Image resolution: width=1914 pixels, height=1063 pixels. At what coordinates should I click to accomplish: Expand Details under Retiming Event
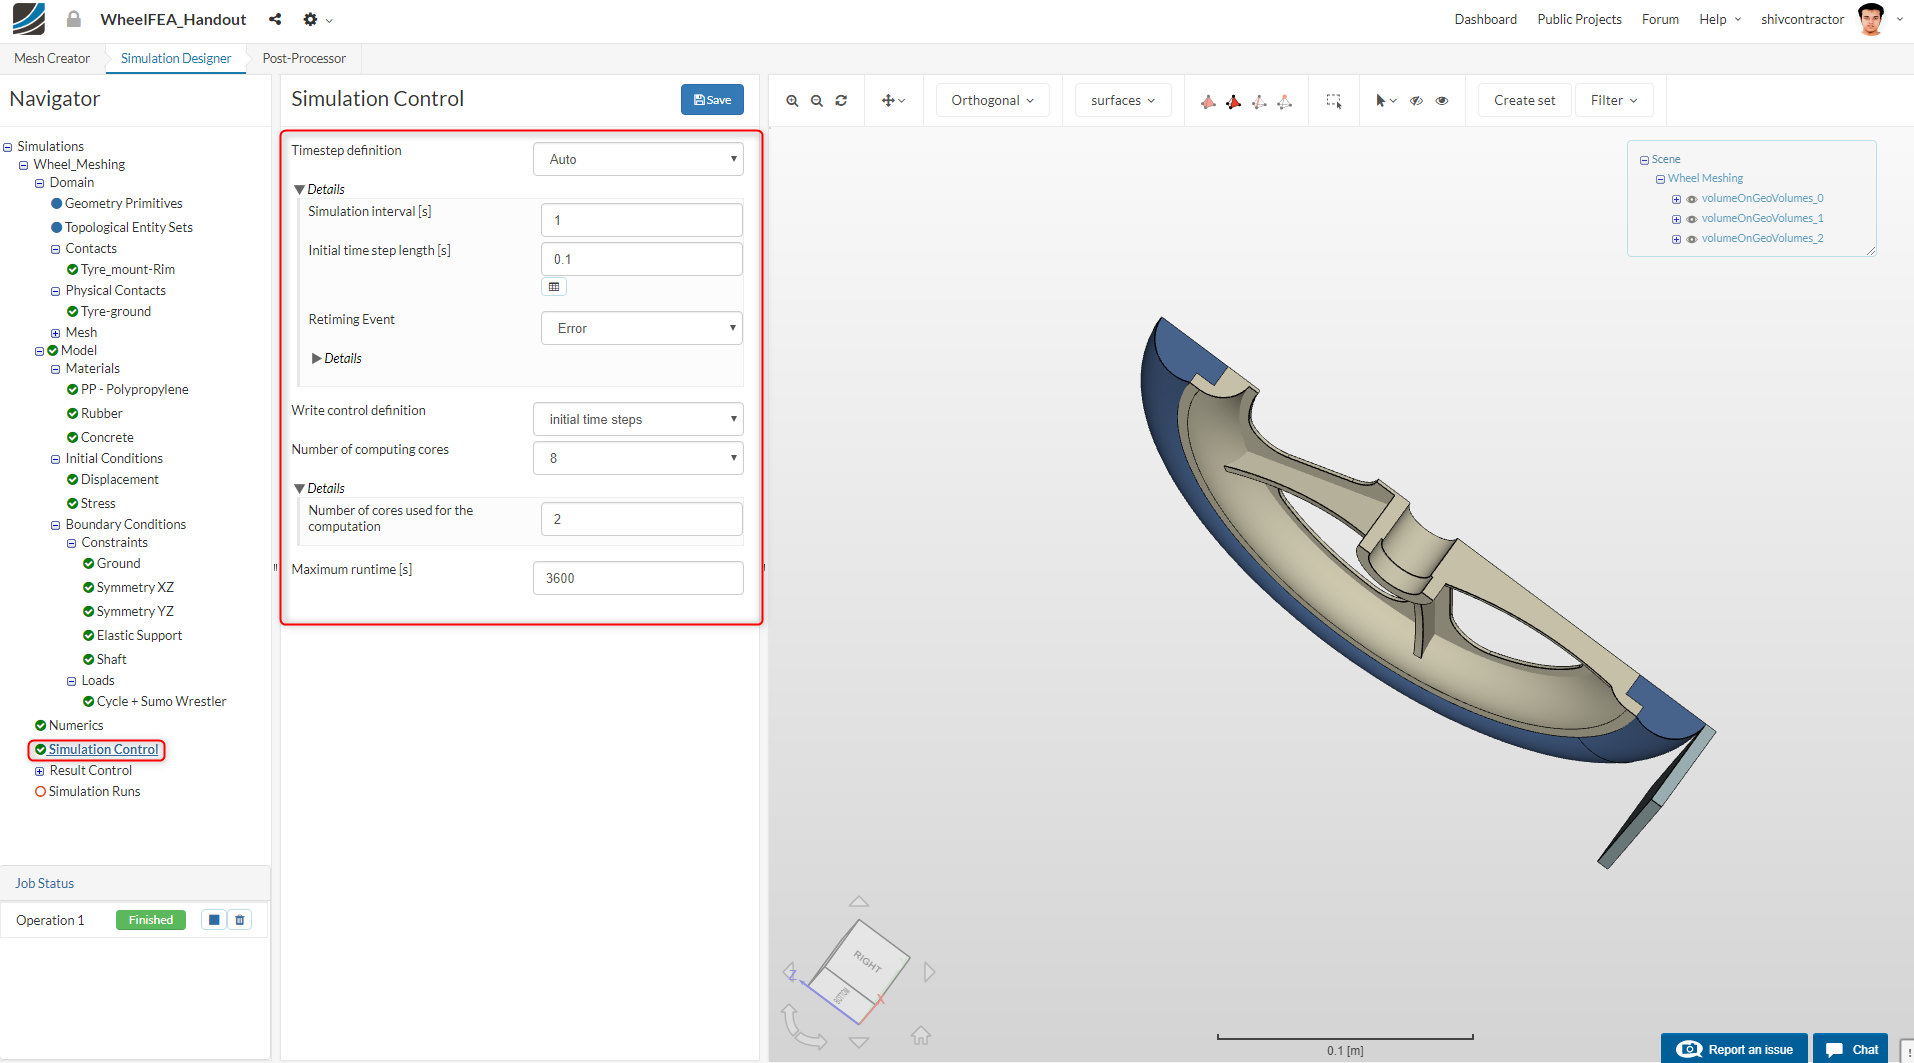click(x=336, y=358)
